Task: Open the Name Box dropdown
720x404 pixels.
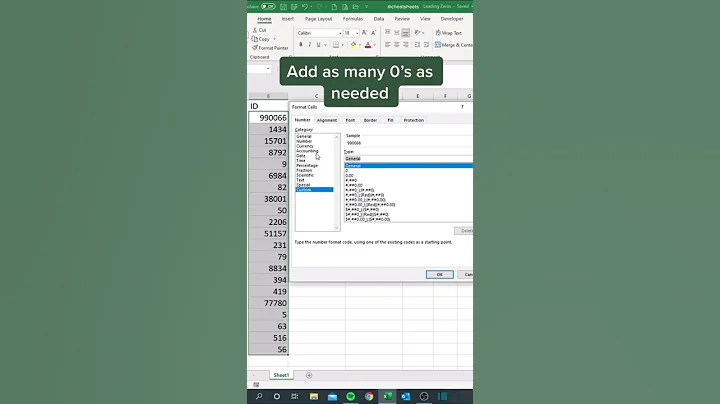Action: 268,69
